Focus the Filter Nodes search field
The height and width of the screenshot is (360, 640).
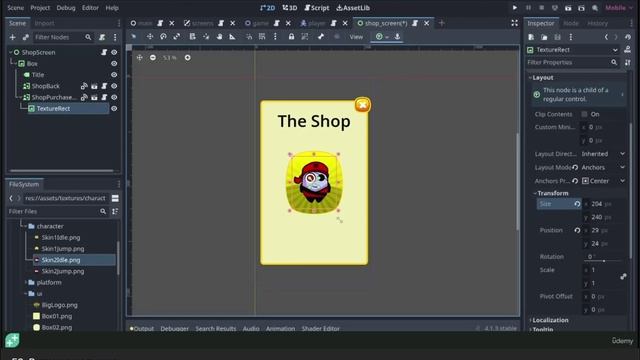[63, 37]
